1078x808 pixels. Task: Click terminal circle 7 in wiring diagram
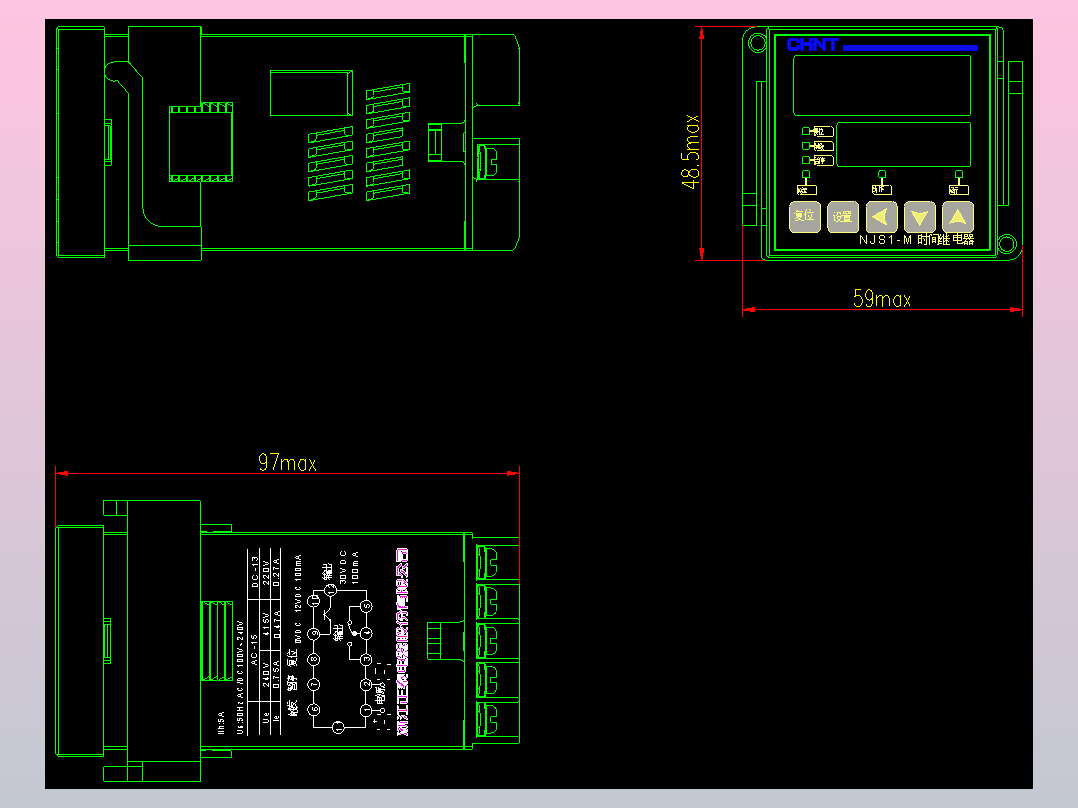point(314,684)
